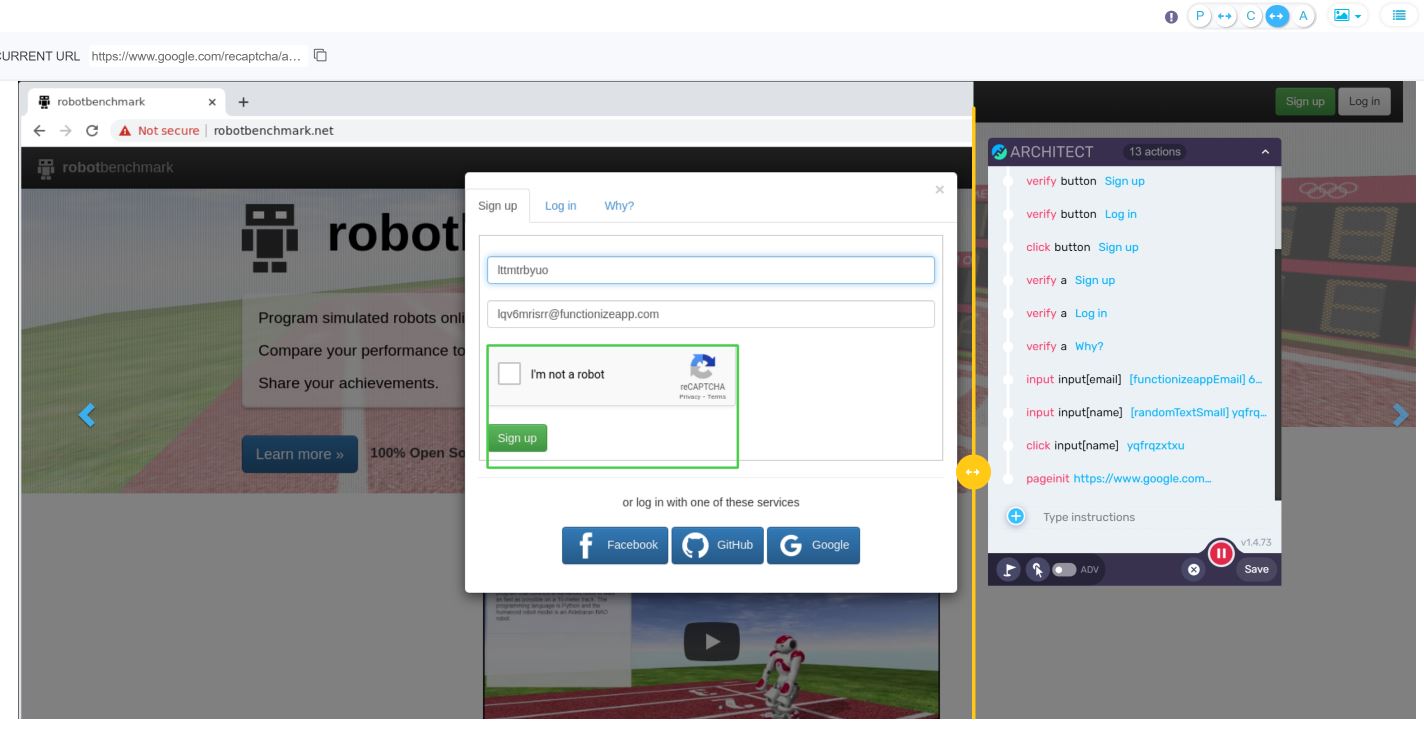Play the robot video
This screenshot has height=732, width=1424.
pos(711,641)
